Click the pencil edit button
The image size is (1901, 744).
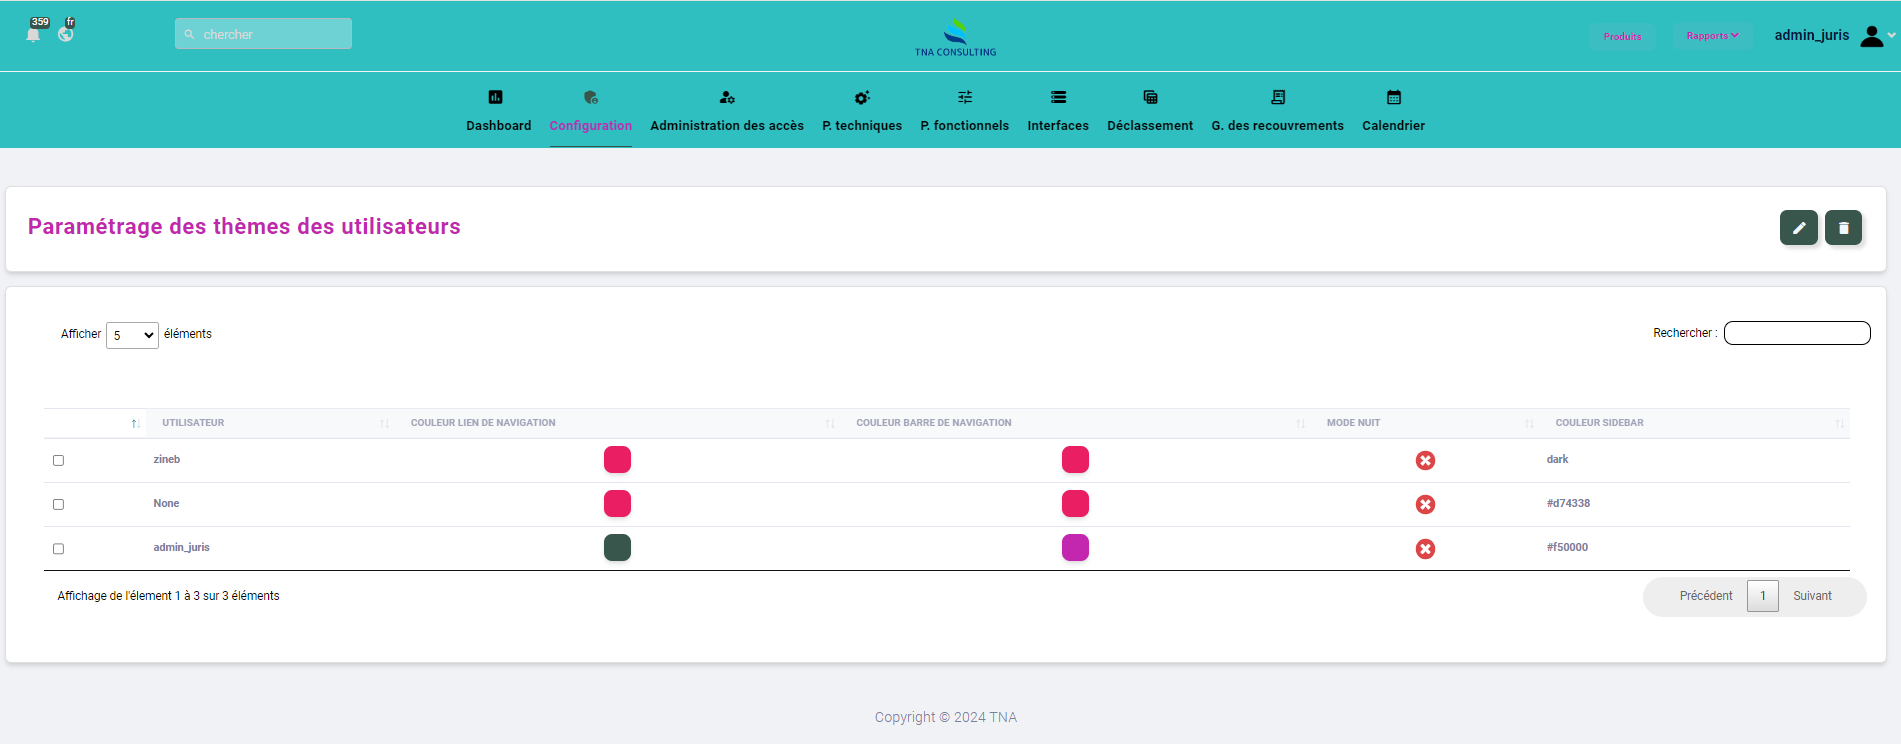1798,228
